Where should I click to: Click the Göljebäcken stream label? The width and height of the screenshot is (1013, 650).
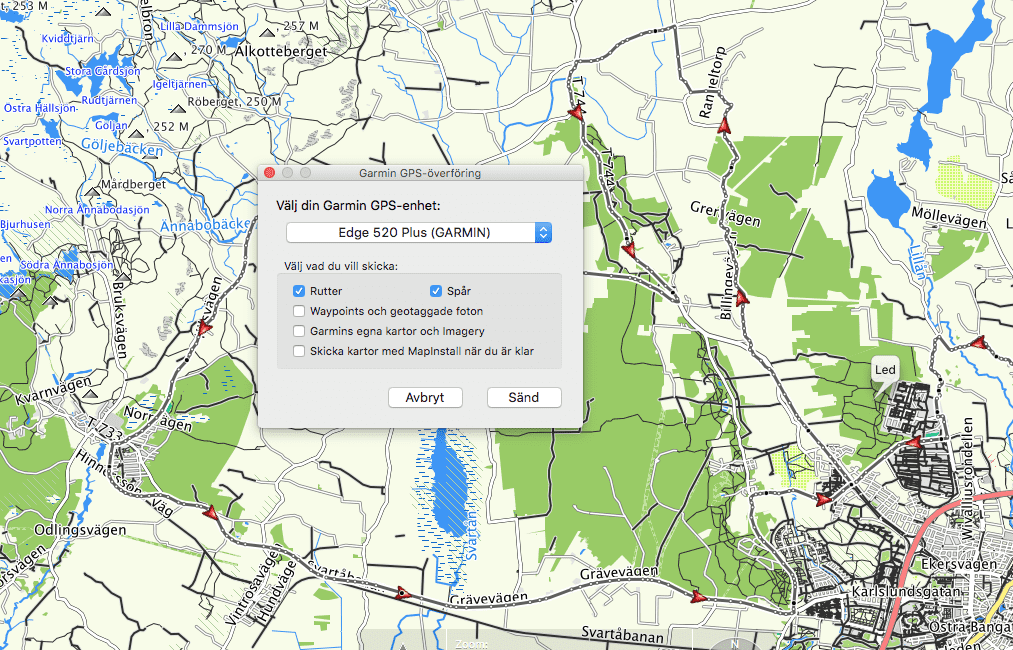pos(122,147)
